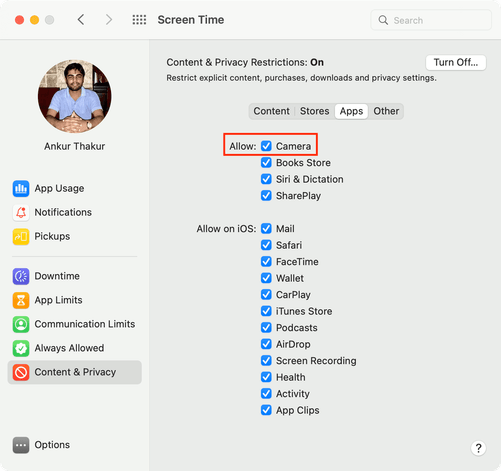
Task: Open Communication Limits label in sidebar
Action: (85, 324)
